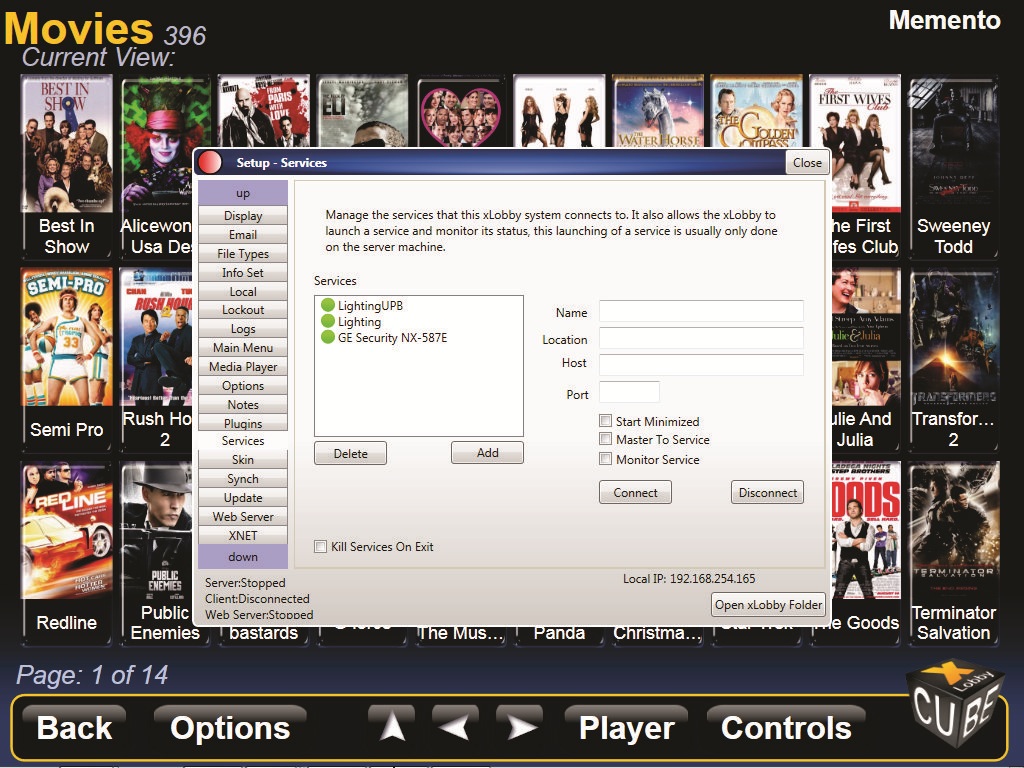Click the Back button in bottom bar
Screen dimensions: 1024x768
pos(74,728)
